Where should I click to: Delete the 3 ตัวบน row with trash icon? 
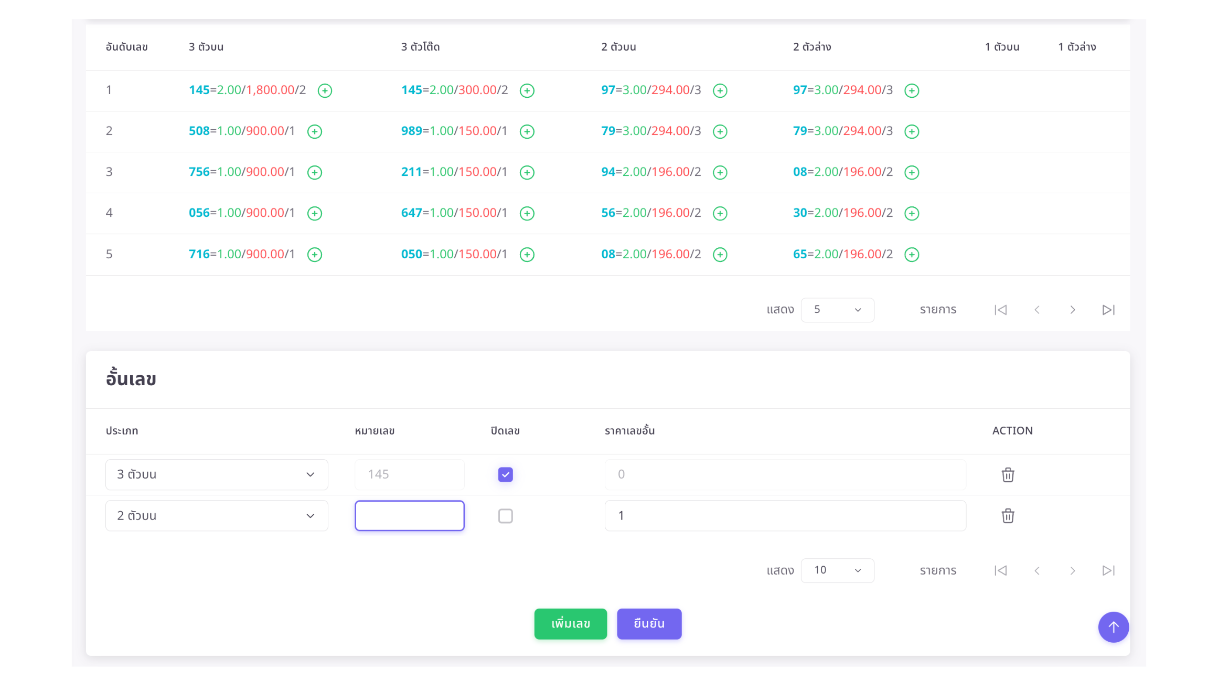tap(1008, 475)
